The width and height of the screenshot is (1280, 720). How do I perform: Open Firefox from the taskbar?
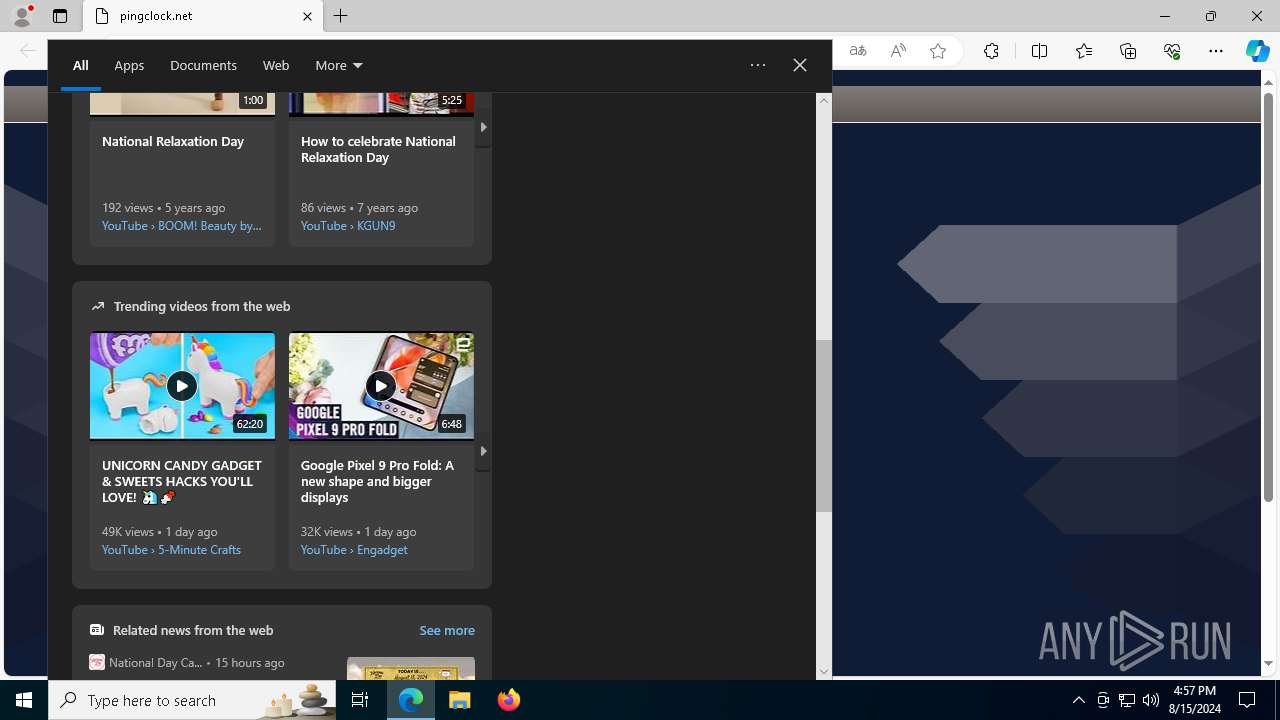(x=509, y=700)
